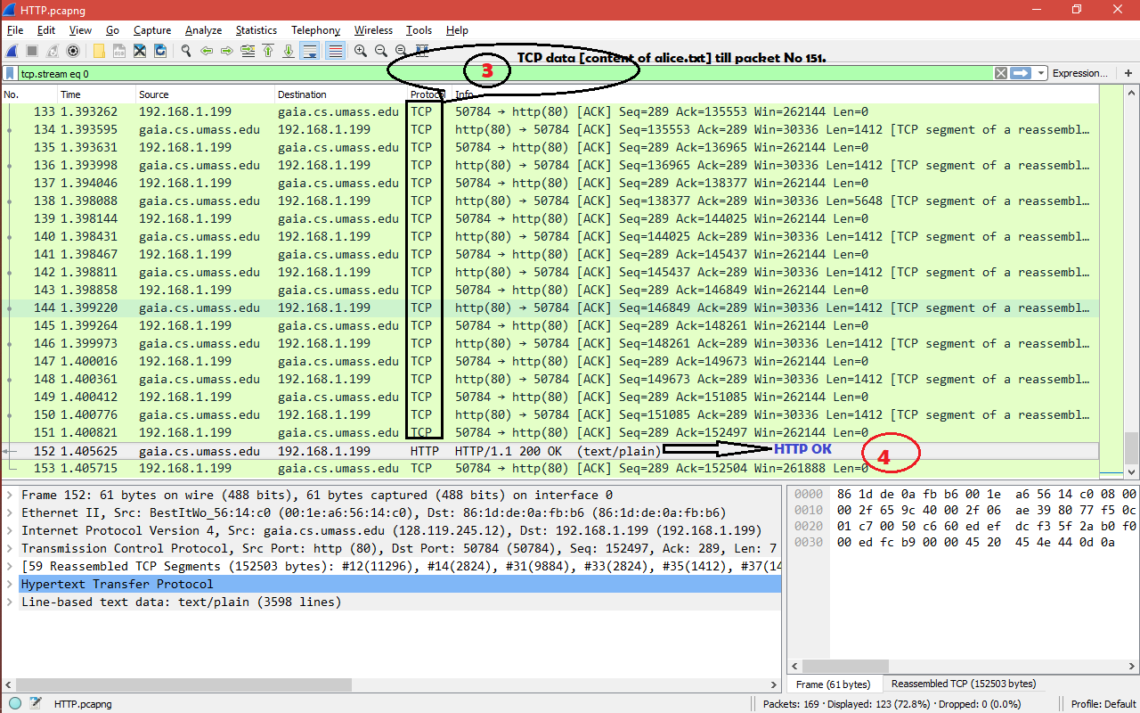Clear the display filter with X icon

(1001, 73)
